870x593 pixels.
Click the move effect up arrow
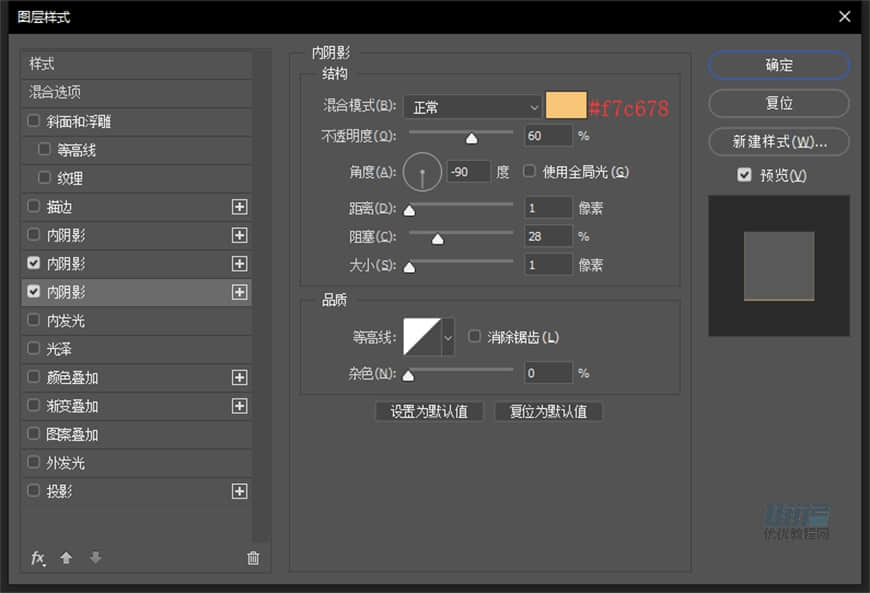pos(66,558)
